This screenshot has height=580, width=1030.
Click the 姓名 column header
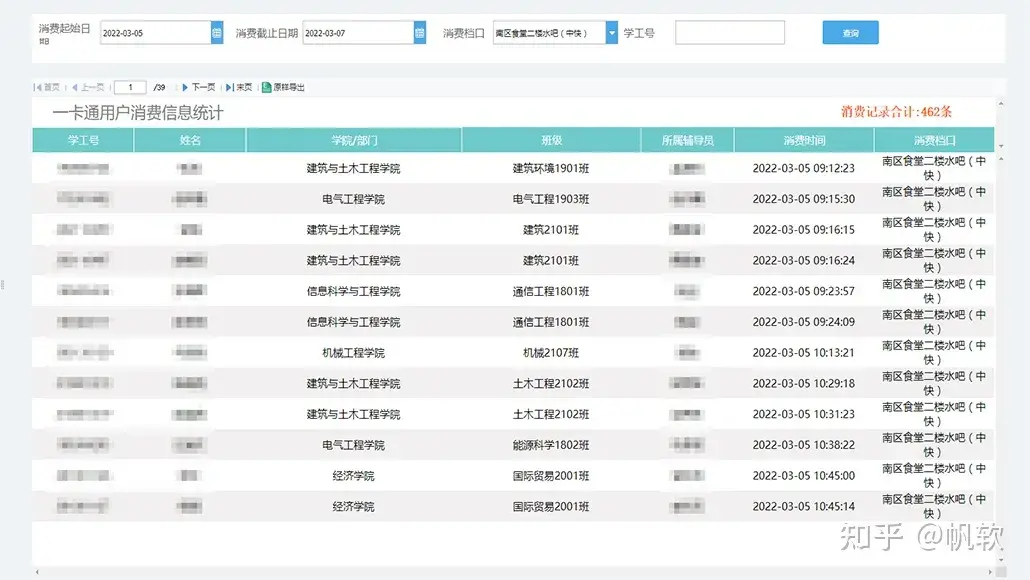(190, 140)
